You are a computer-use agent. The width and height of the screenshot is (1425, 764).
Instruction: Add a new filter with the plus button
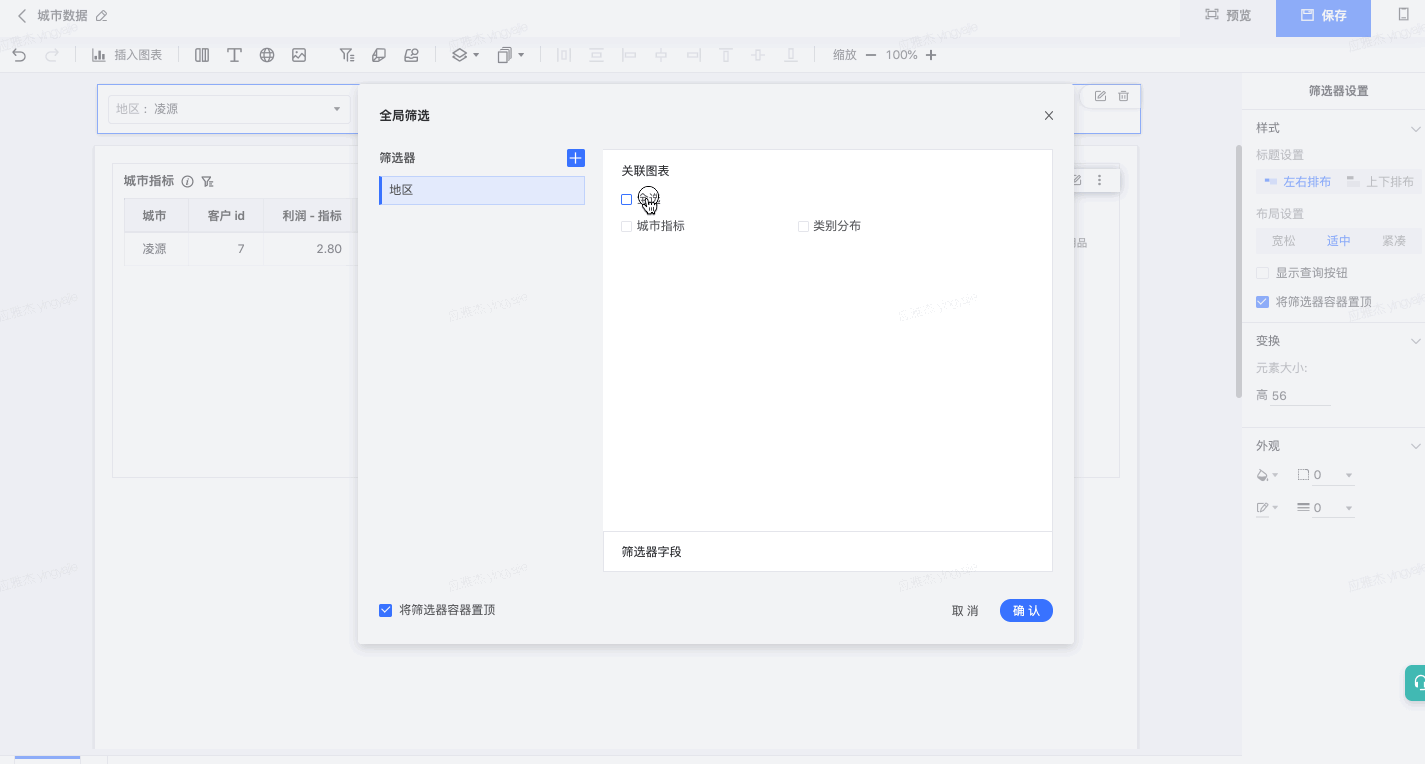click(x=576, y=158)
